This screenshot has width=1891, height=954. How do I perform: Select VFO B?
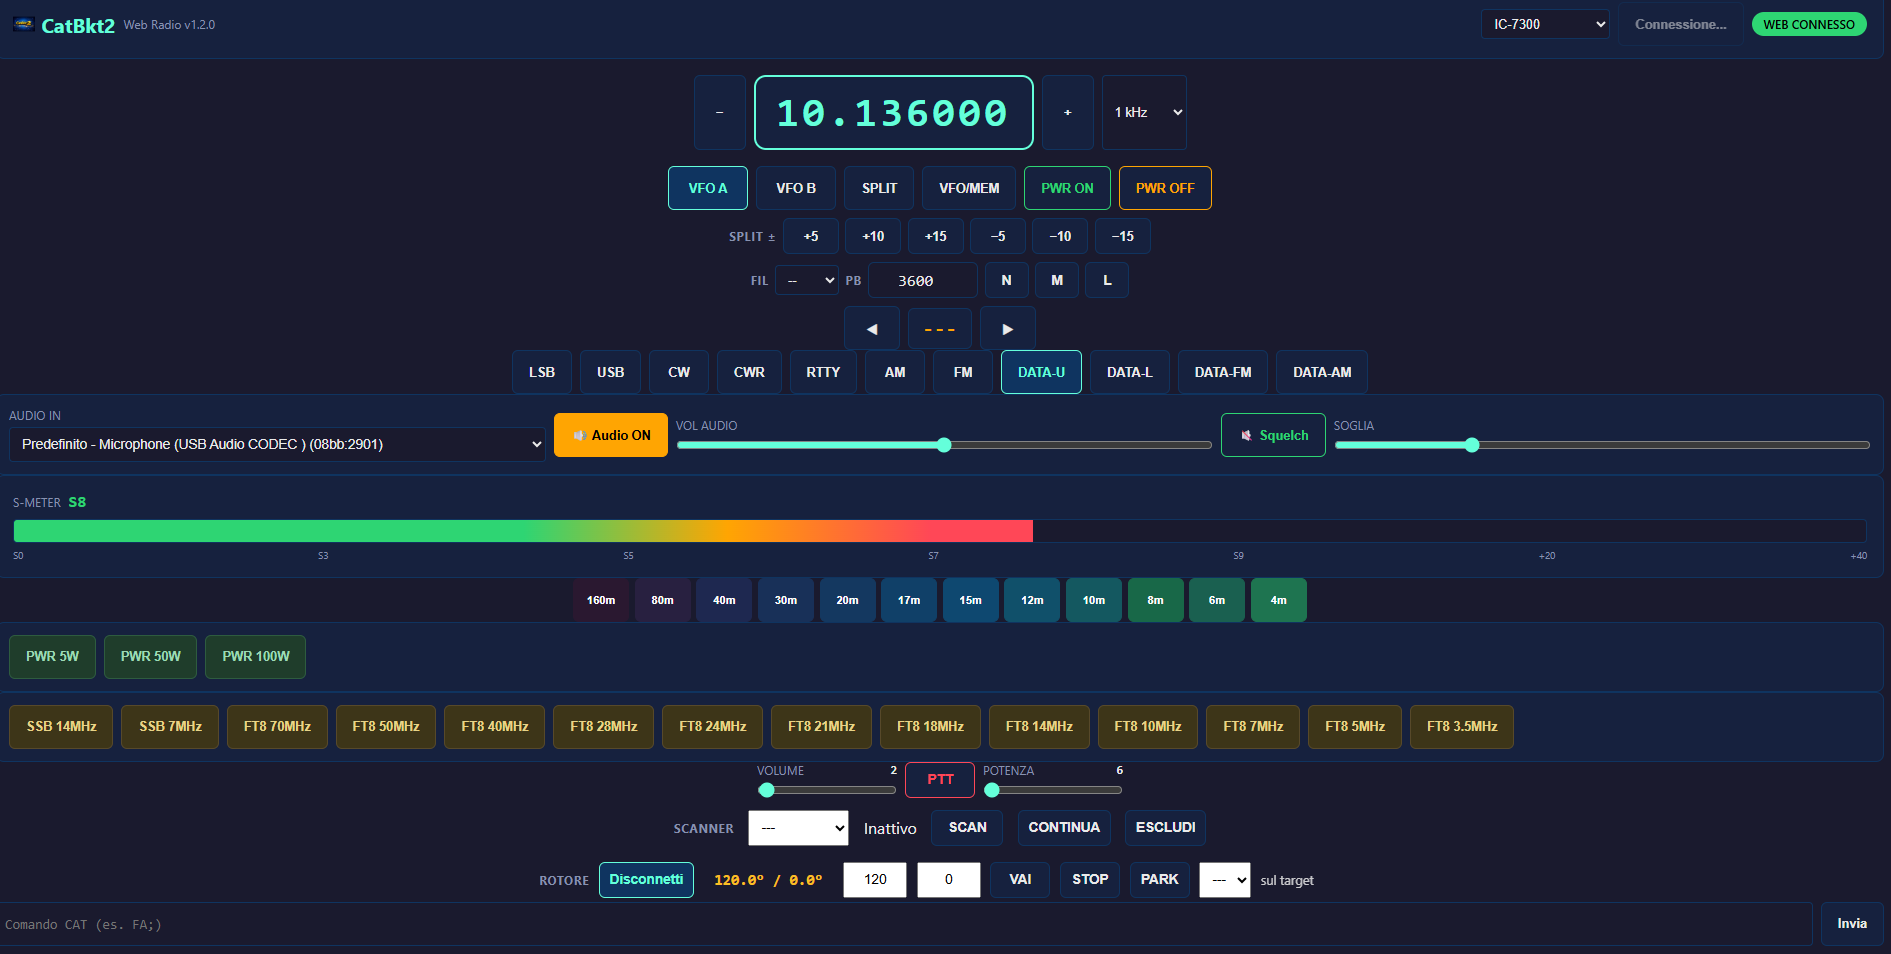point(796,188)
